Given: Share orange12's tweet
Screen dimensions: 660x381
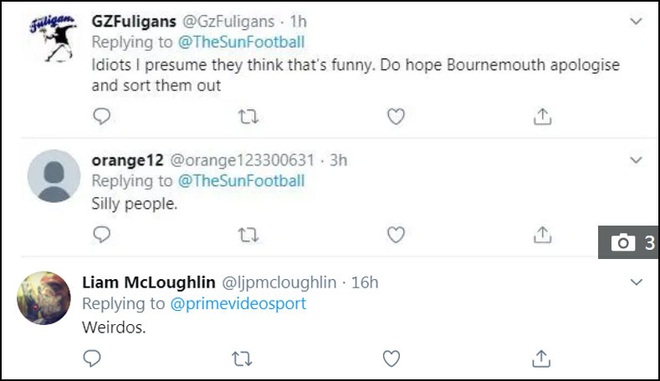Looking at the screenshot, I should point(542,235).
